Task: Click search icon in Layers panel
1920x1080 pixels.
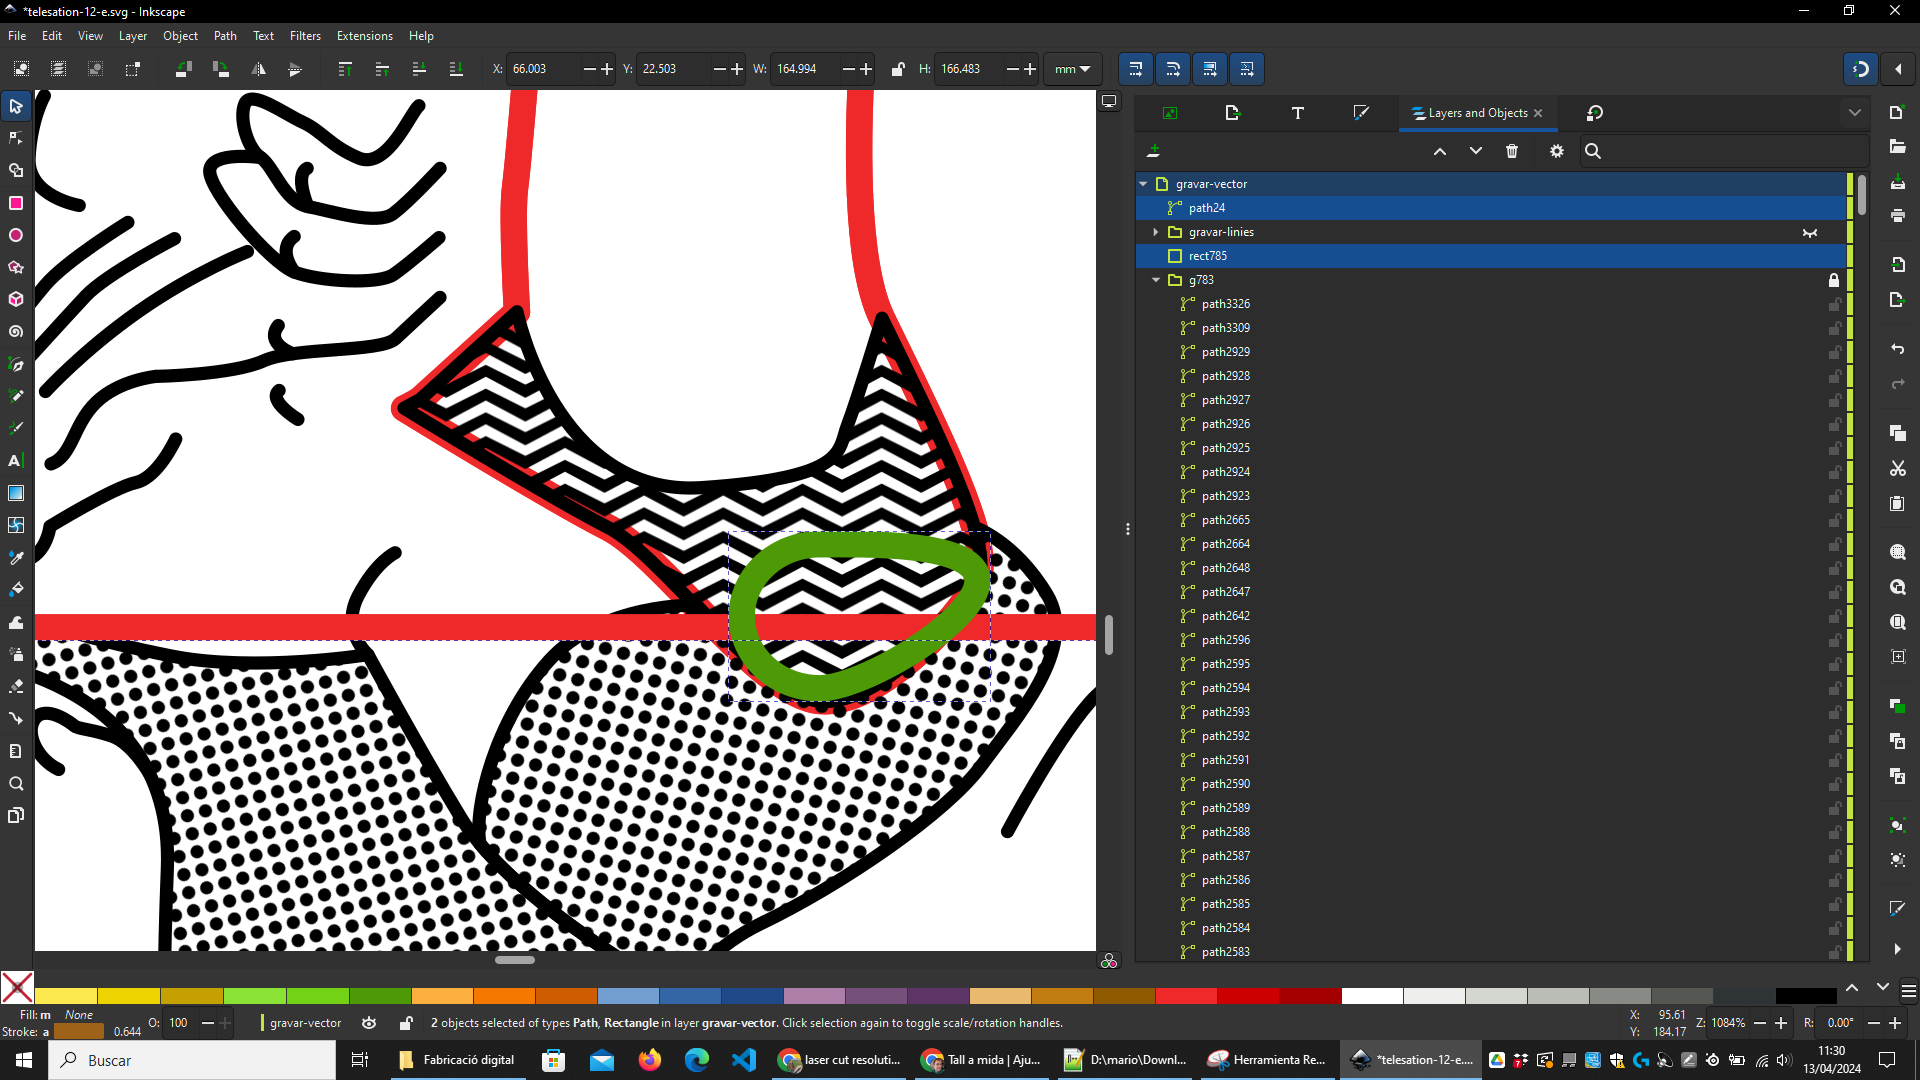Action: pos(1593,151)
